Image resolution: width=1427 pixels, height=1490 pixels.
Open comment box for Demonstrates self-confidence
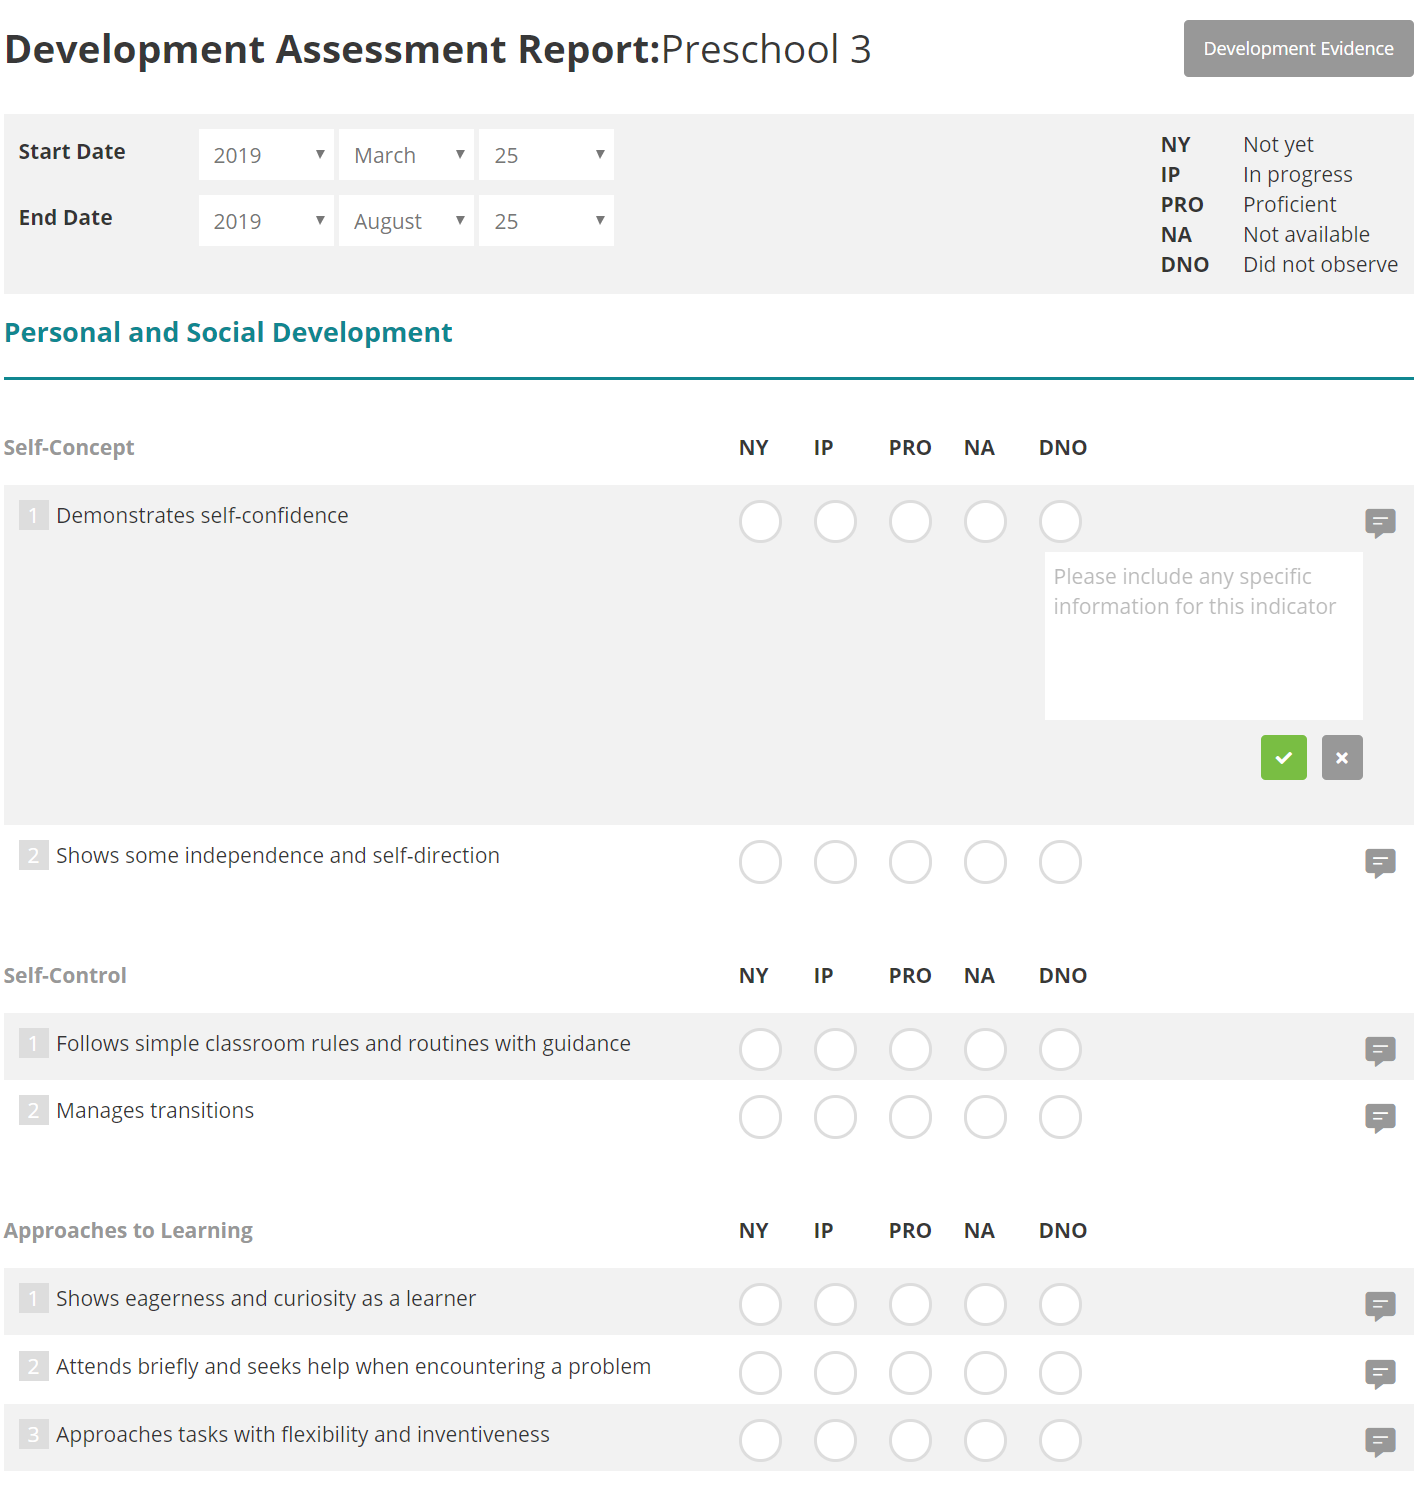(x=1381, y=522)
